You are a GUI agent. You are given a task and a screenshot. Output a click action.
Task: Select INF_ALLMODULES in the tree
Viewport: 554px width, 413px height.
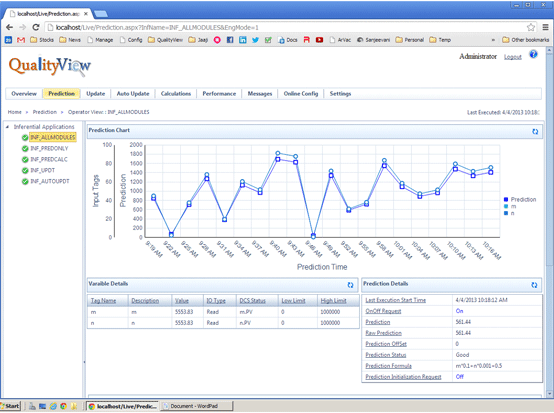(x=53, y=137)
